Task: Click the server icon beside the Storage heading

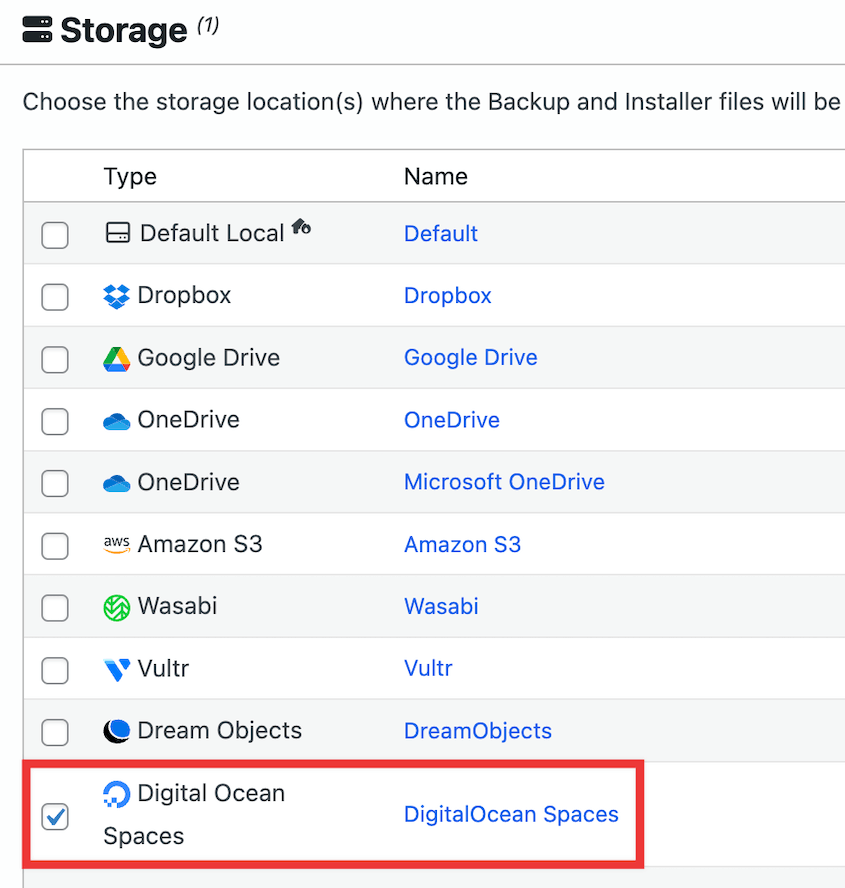Action: click(39, 30)
